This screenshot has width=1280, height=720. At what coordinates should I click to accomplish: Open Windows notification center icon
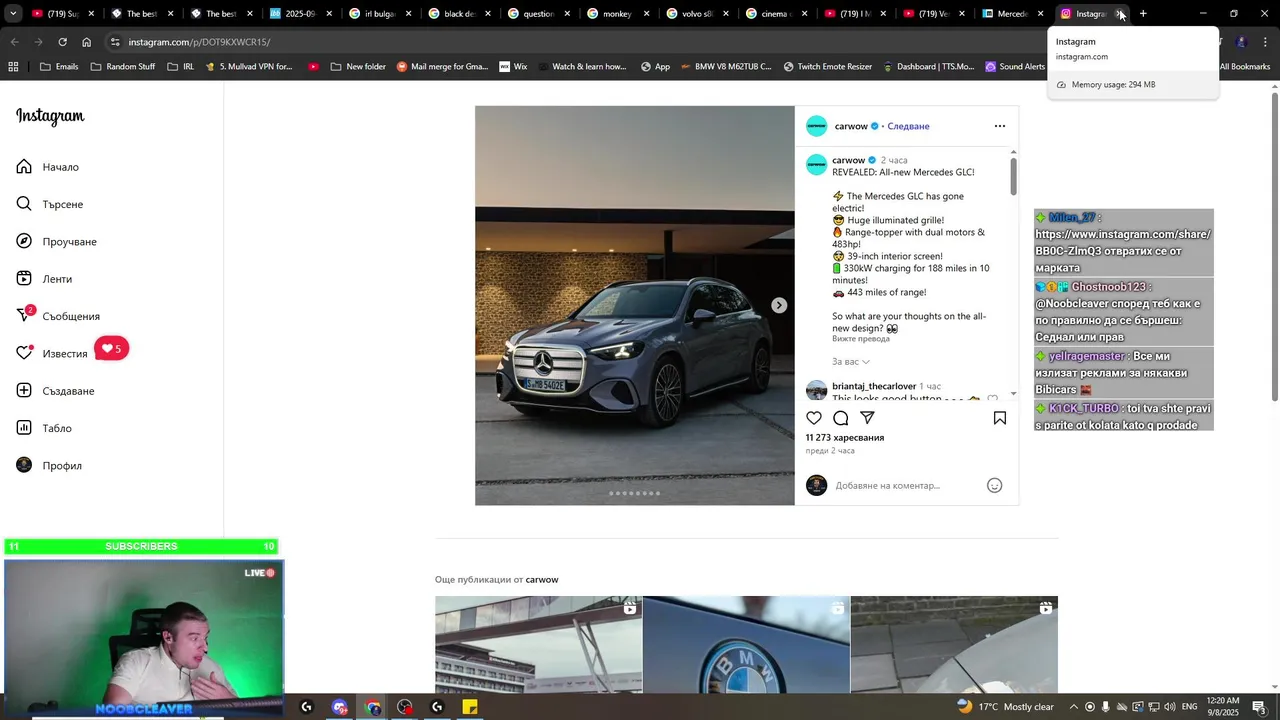point(1259,707)
